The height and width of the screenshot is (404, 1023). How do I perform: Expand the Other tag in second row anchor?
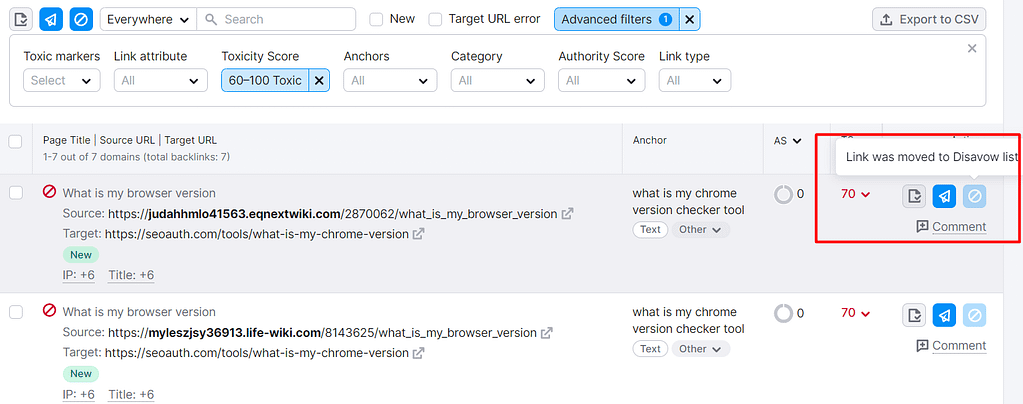701,349
